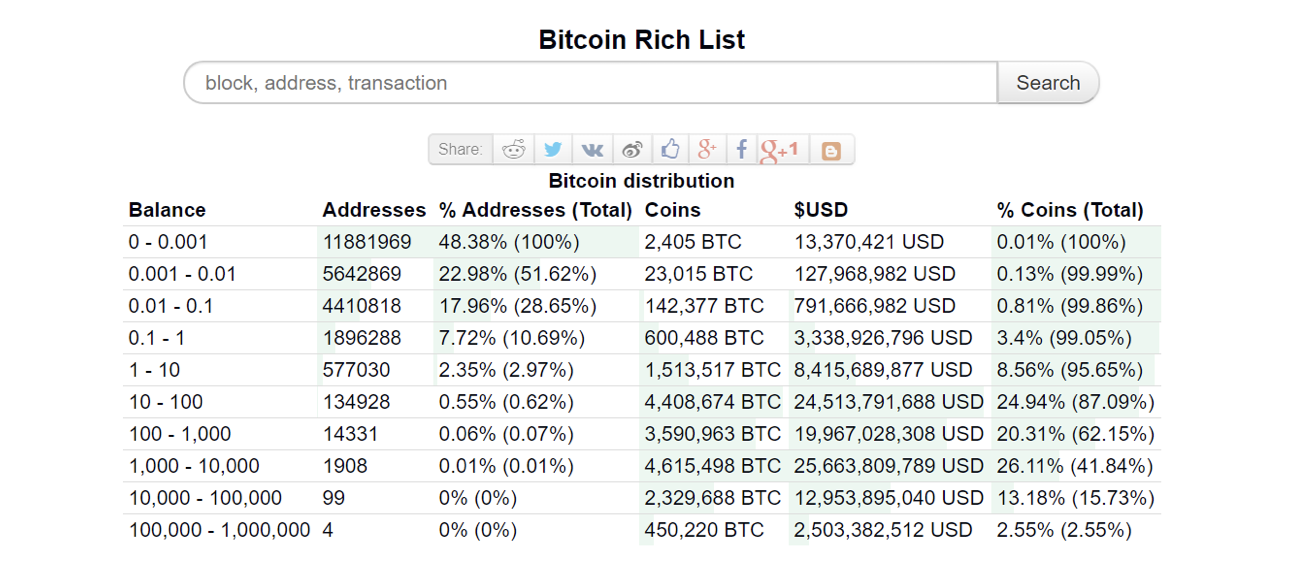Click the Coins column header
Screen dimensions: 1310x562
[672, 210]
